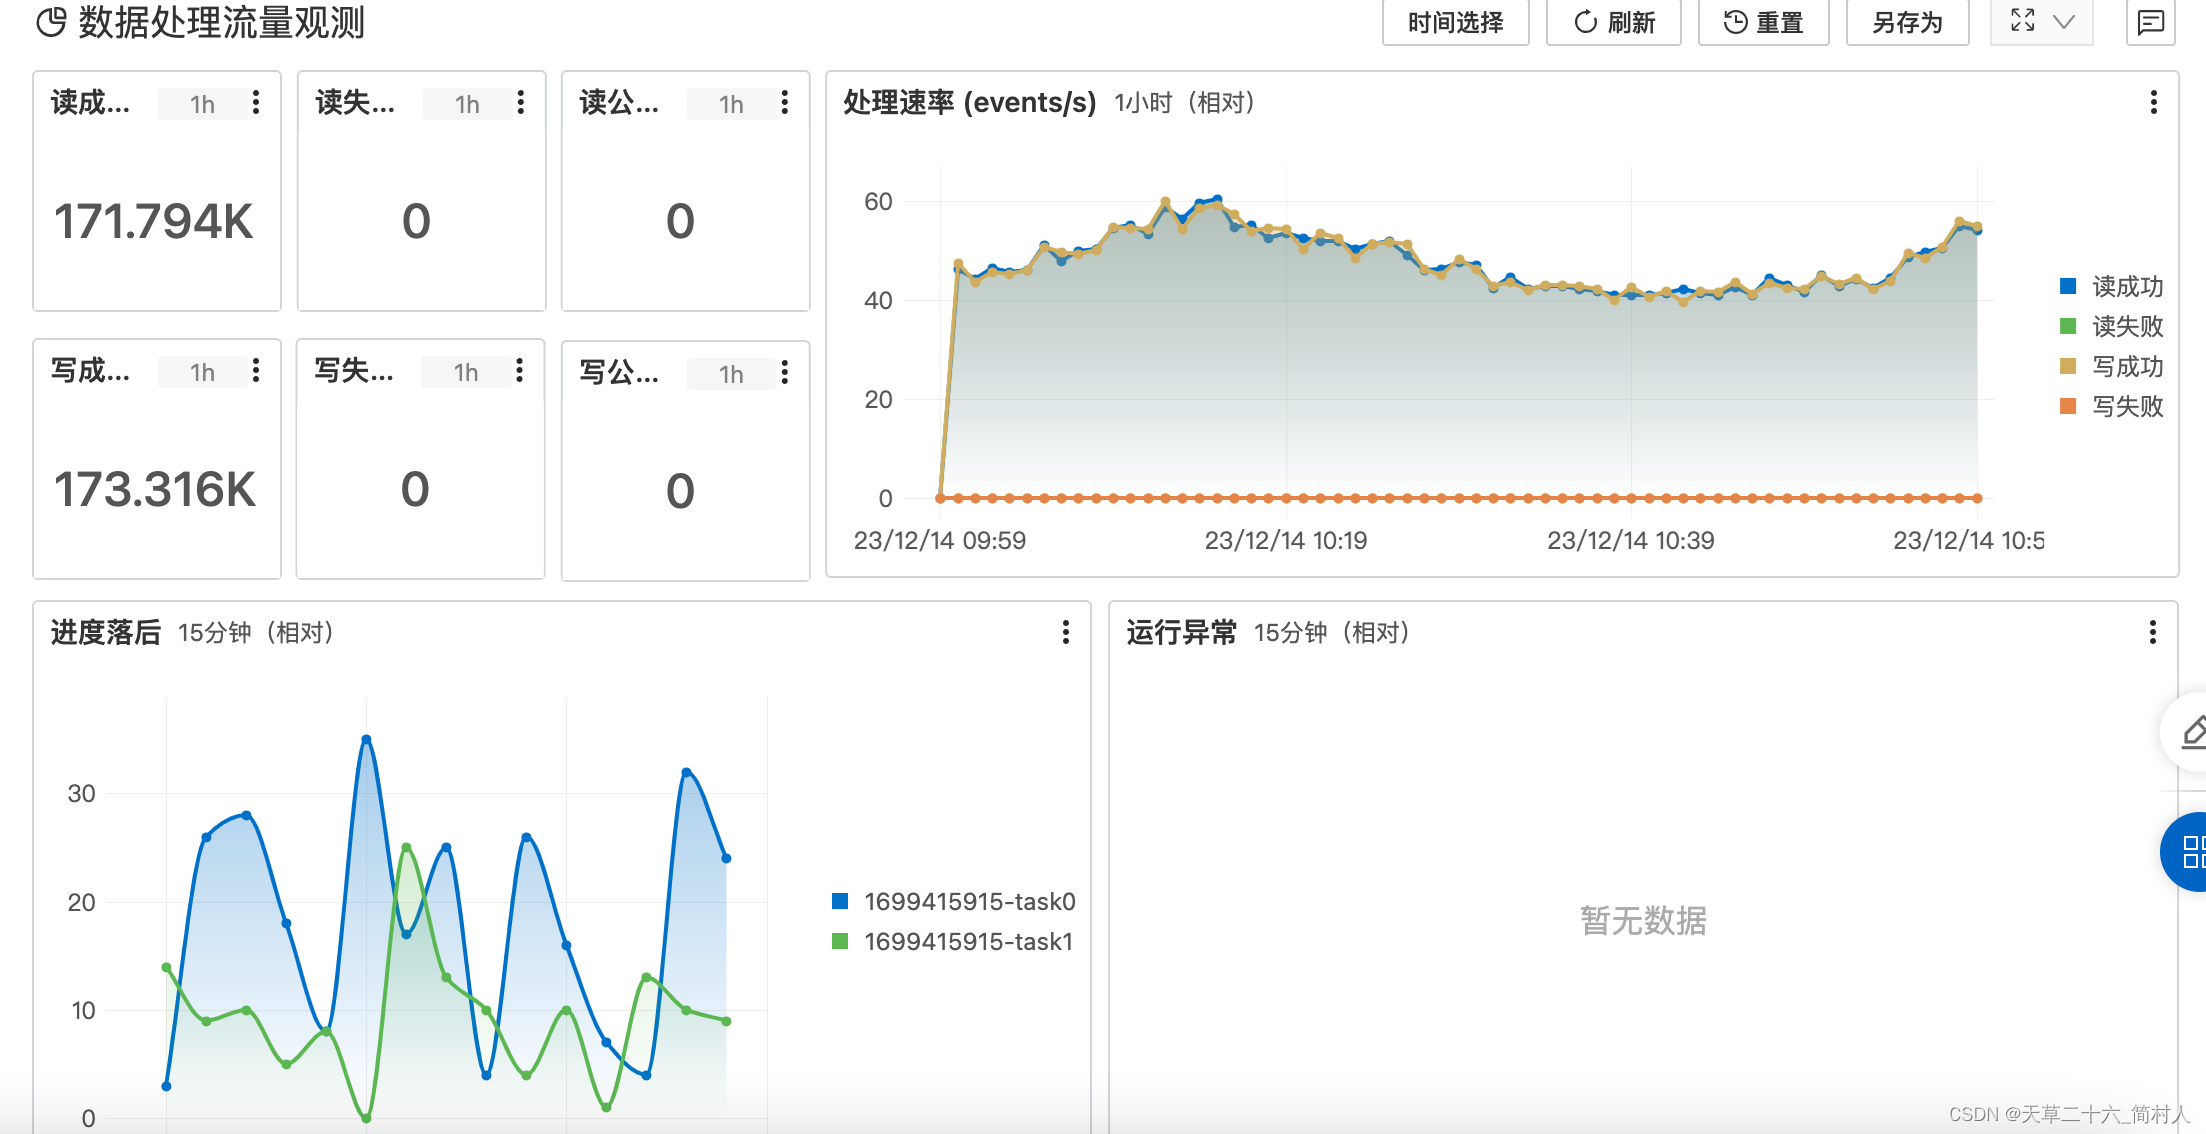
Task: Click the 另存为 save-as button
Action: (x=1908, y=22)
